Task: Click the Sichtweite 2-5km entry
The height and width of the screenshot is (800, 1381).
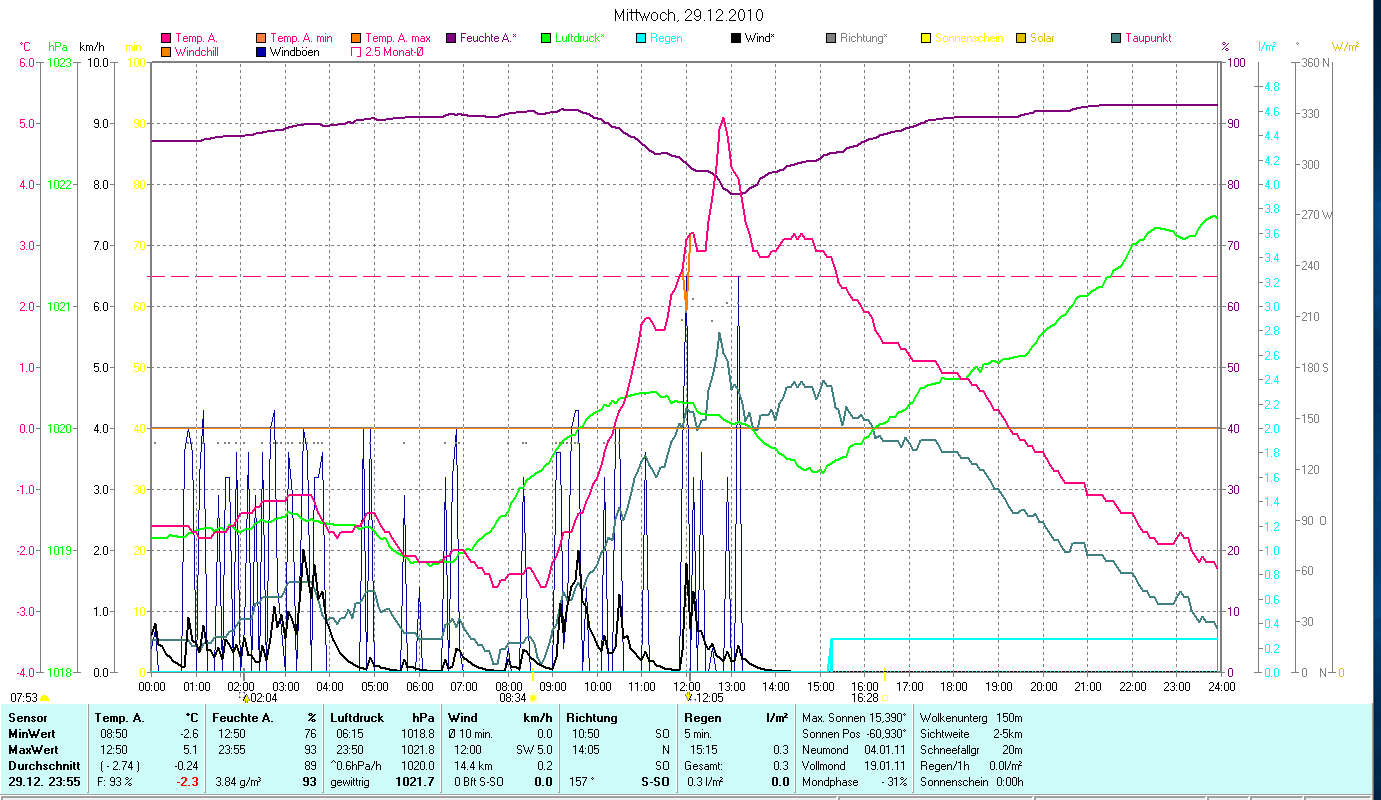Action: tap(970, 734)
